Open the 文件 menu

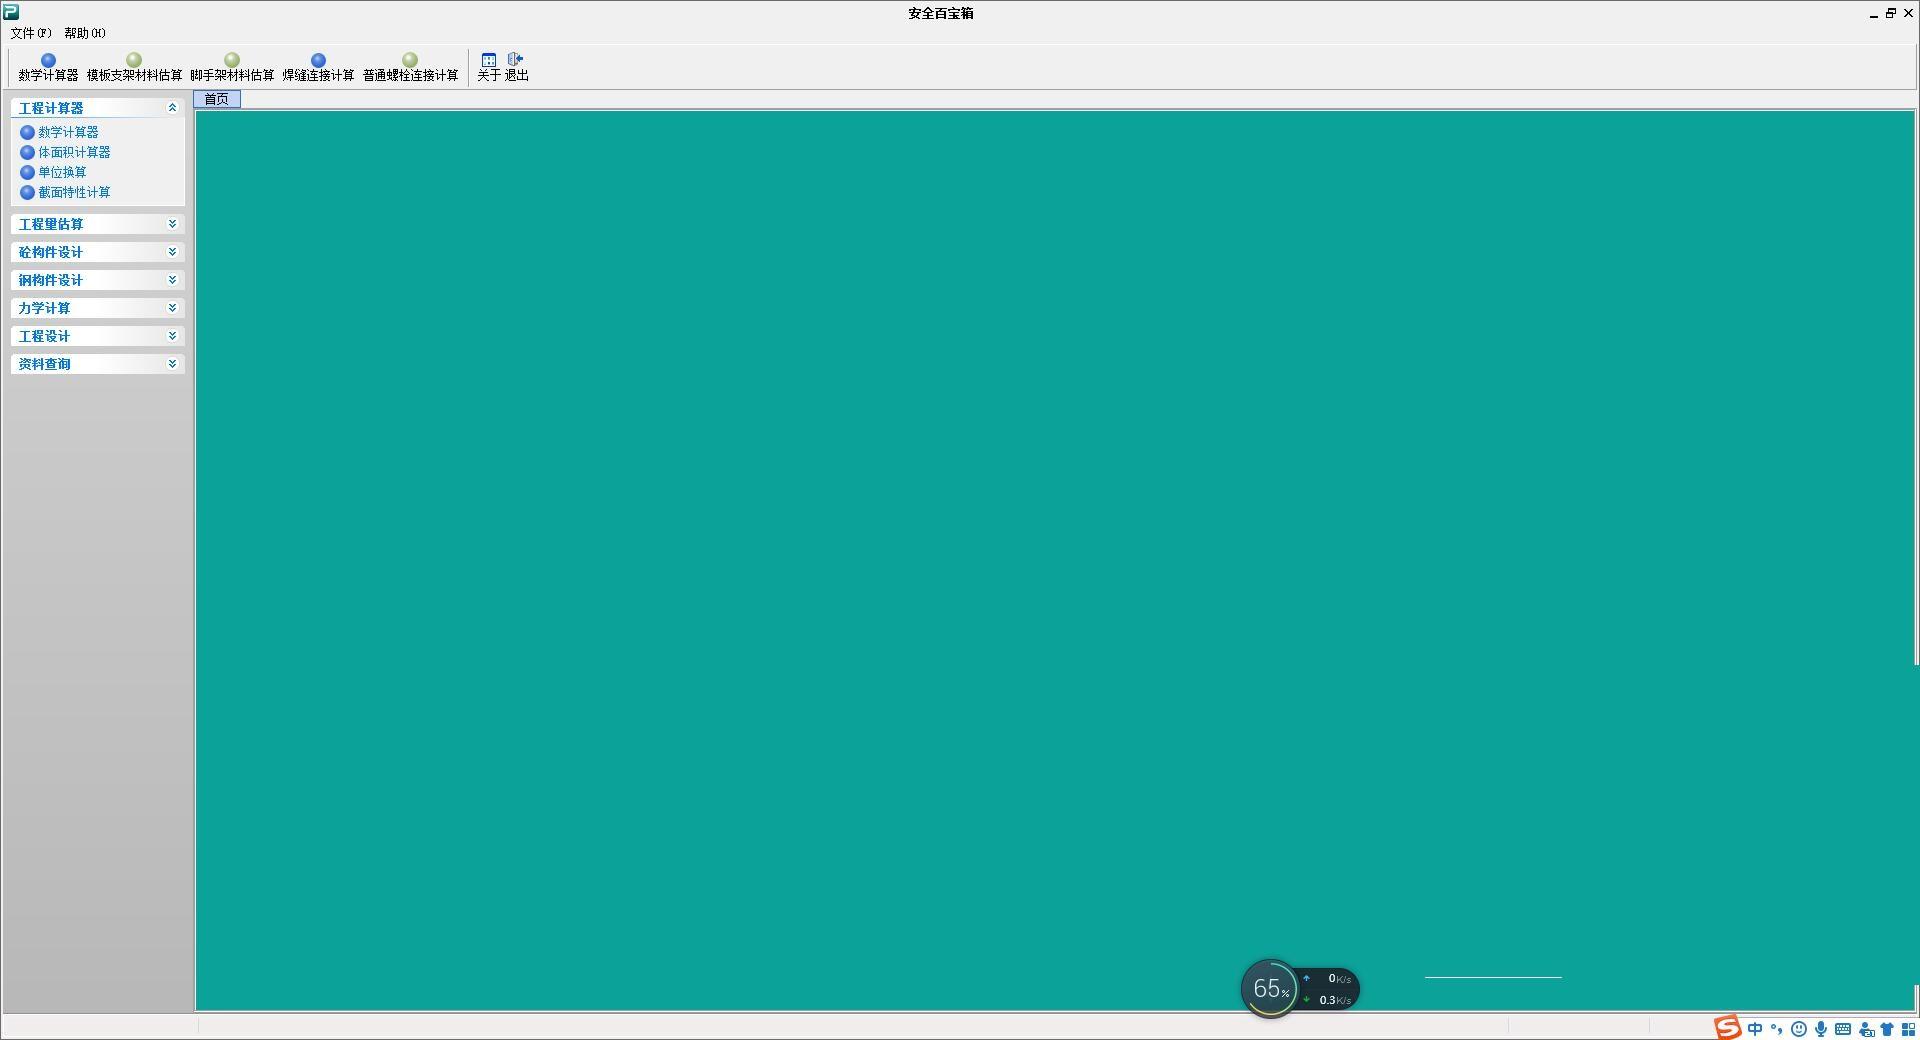30,33
